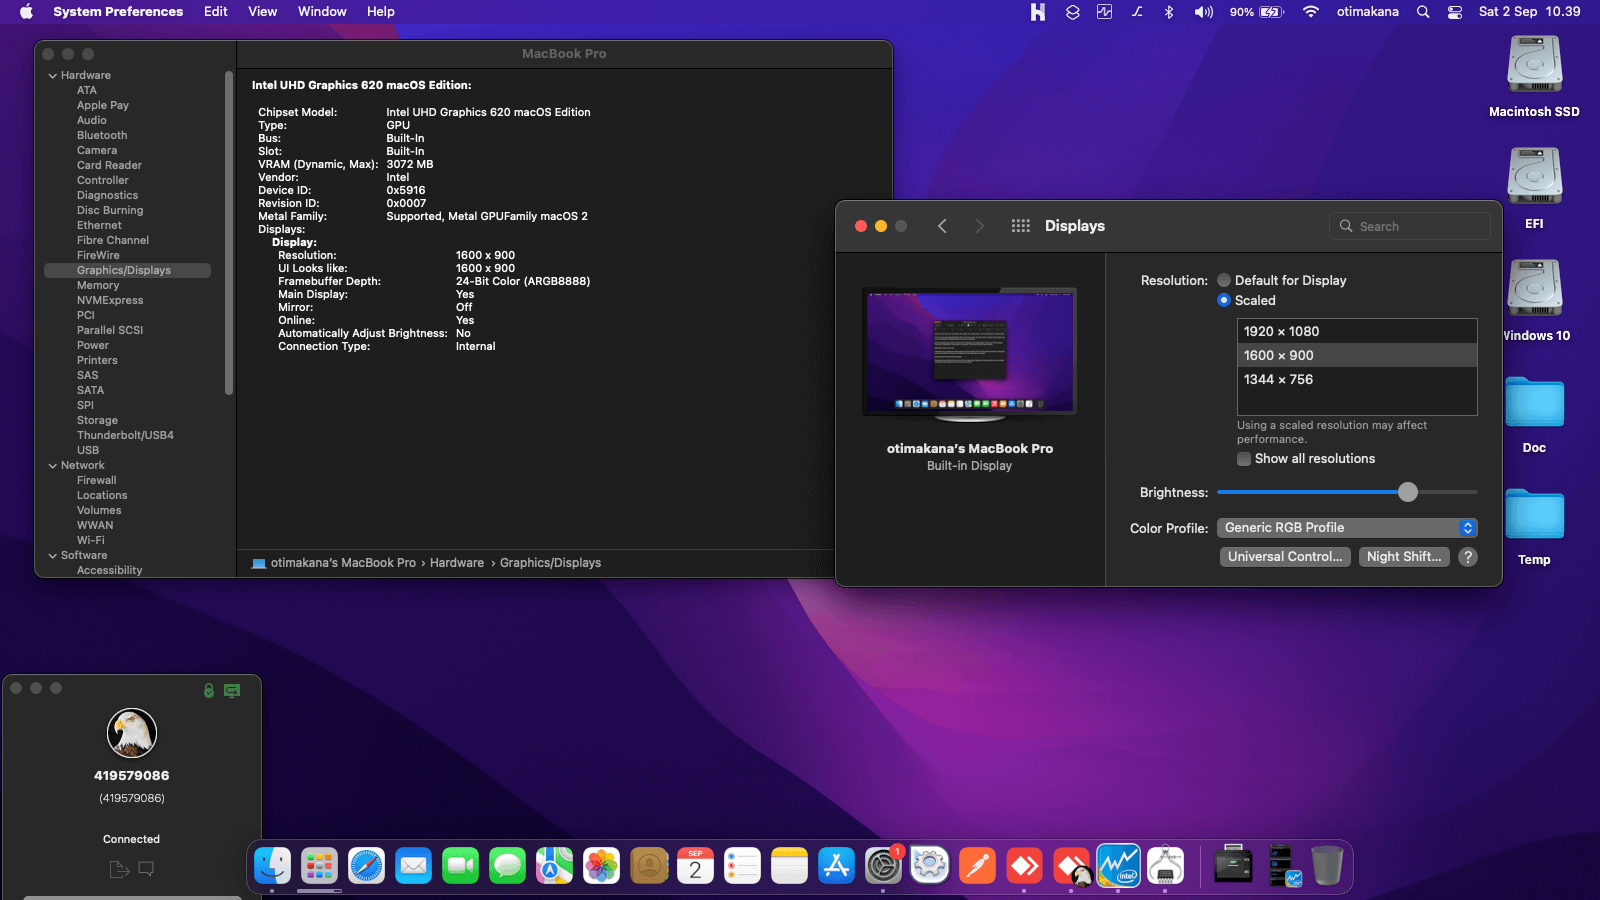Viewport: 1600px width, 900px height.
Task: Click the Night Shift button
Action: 1404,557
